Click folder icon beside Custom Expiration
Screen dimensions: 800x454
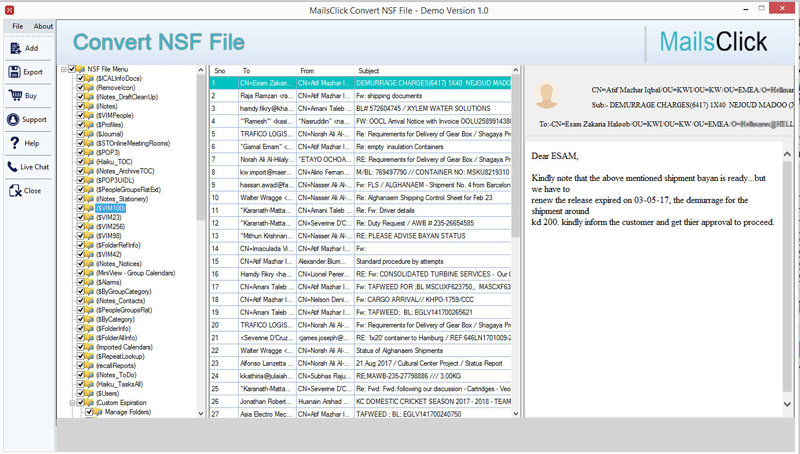[89, 403]
